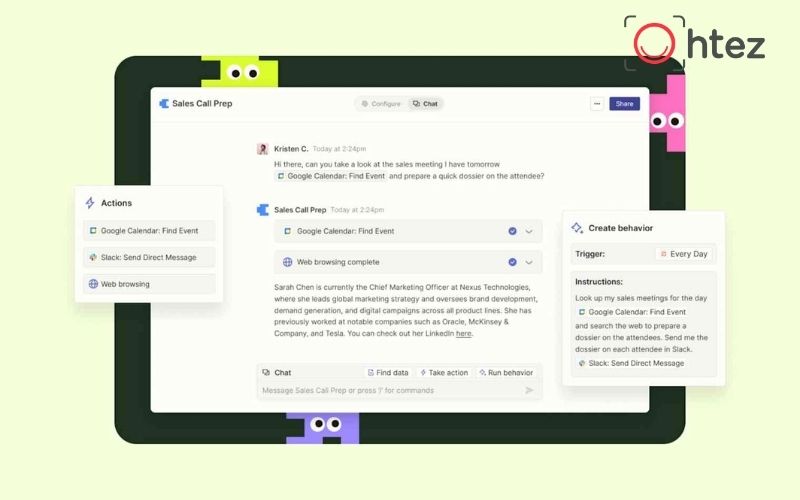Click the 'Today at 2:24pm' timestamp beside Kristen C.
The image size is (800, 500).
[x=339, y=149]
